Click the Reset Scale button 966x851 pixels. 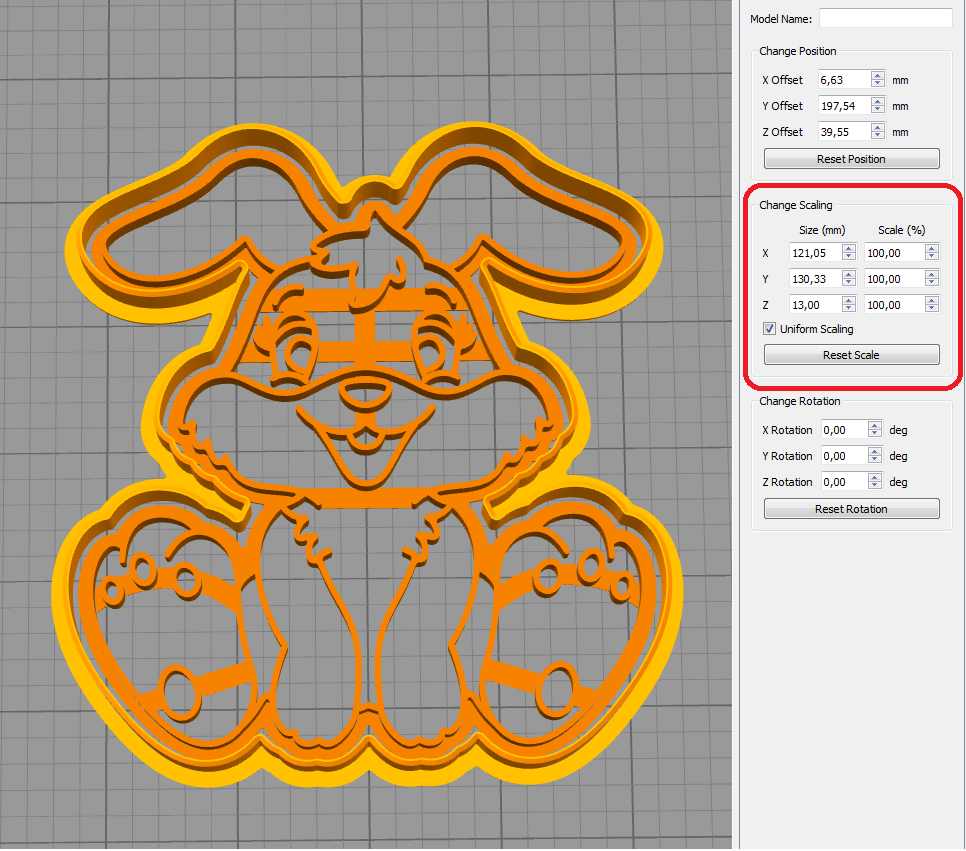coord(851,354)
